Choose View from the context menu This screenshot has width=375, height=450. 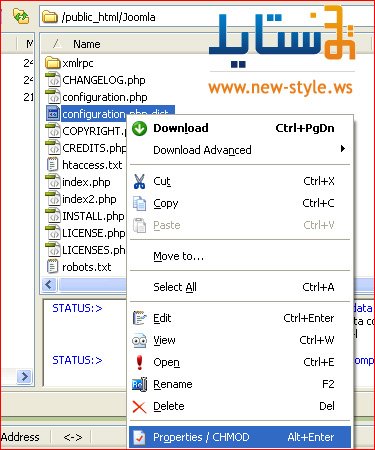(240, 340)
